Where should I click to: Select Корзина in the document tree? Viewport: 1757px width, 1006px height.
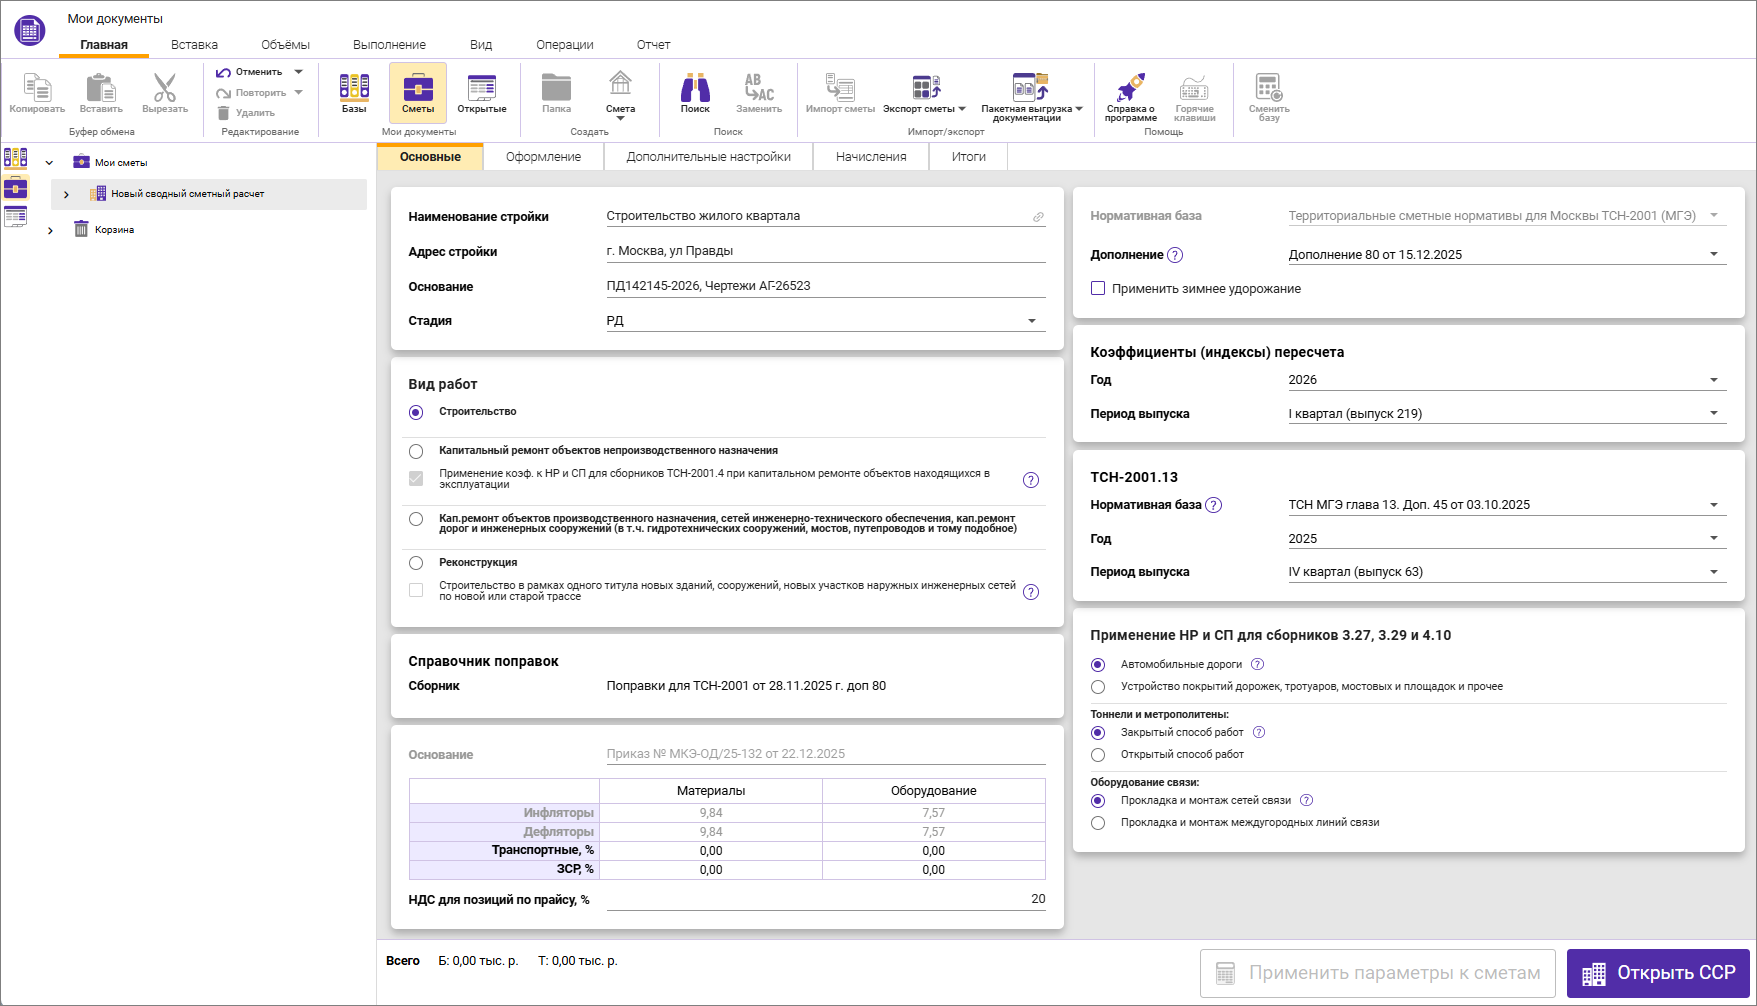[x=114, y=230]
